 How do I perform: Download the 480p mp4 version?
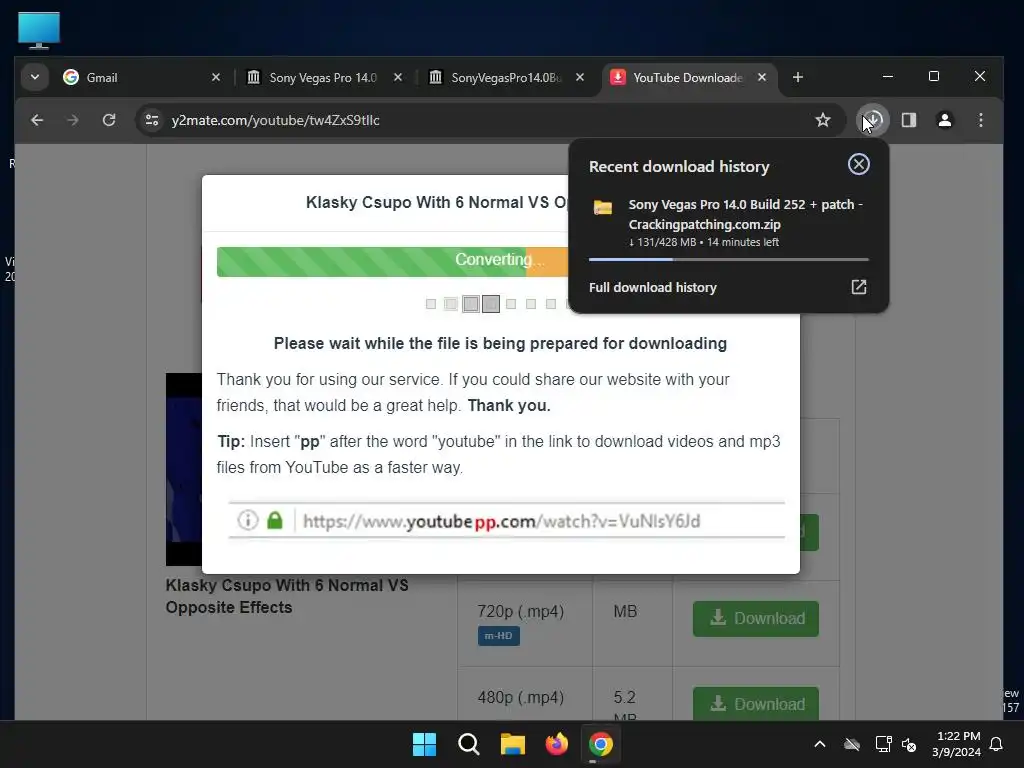pyautogui.click(x=756, y=704)
